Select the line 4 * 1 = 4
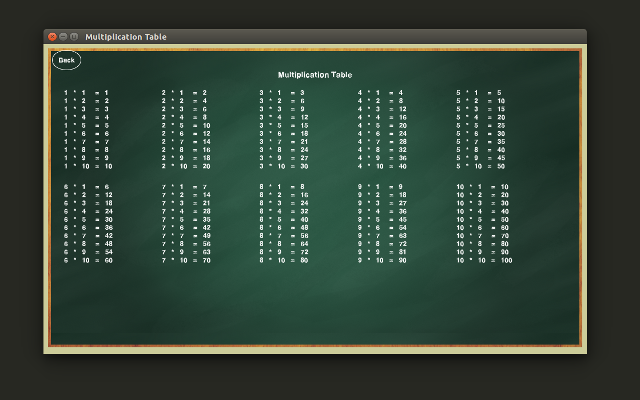 tap(381, 93)
